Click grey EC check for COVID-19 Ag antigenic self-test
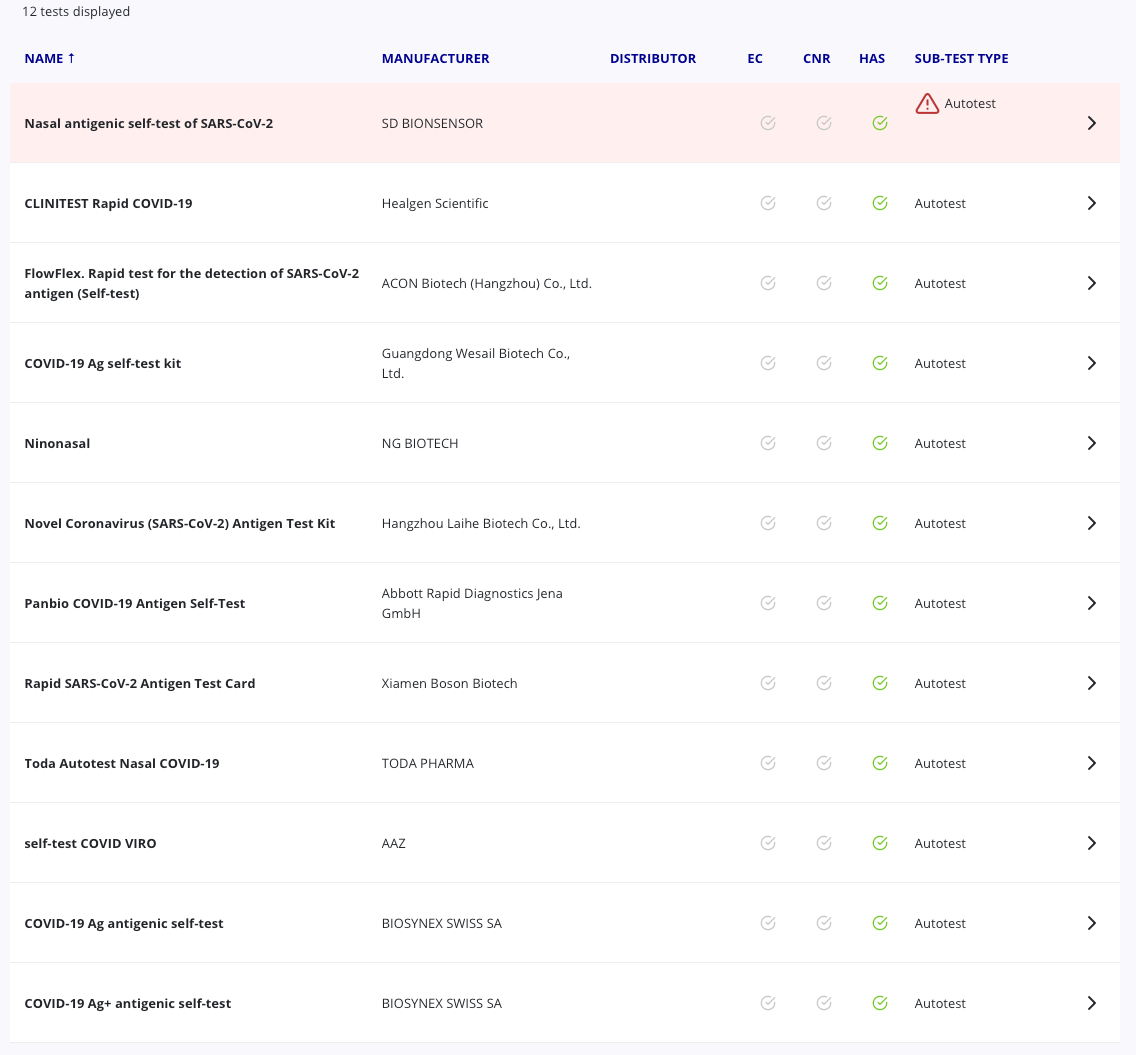Screen dimensions: 1136x1055 point(769,923)
